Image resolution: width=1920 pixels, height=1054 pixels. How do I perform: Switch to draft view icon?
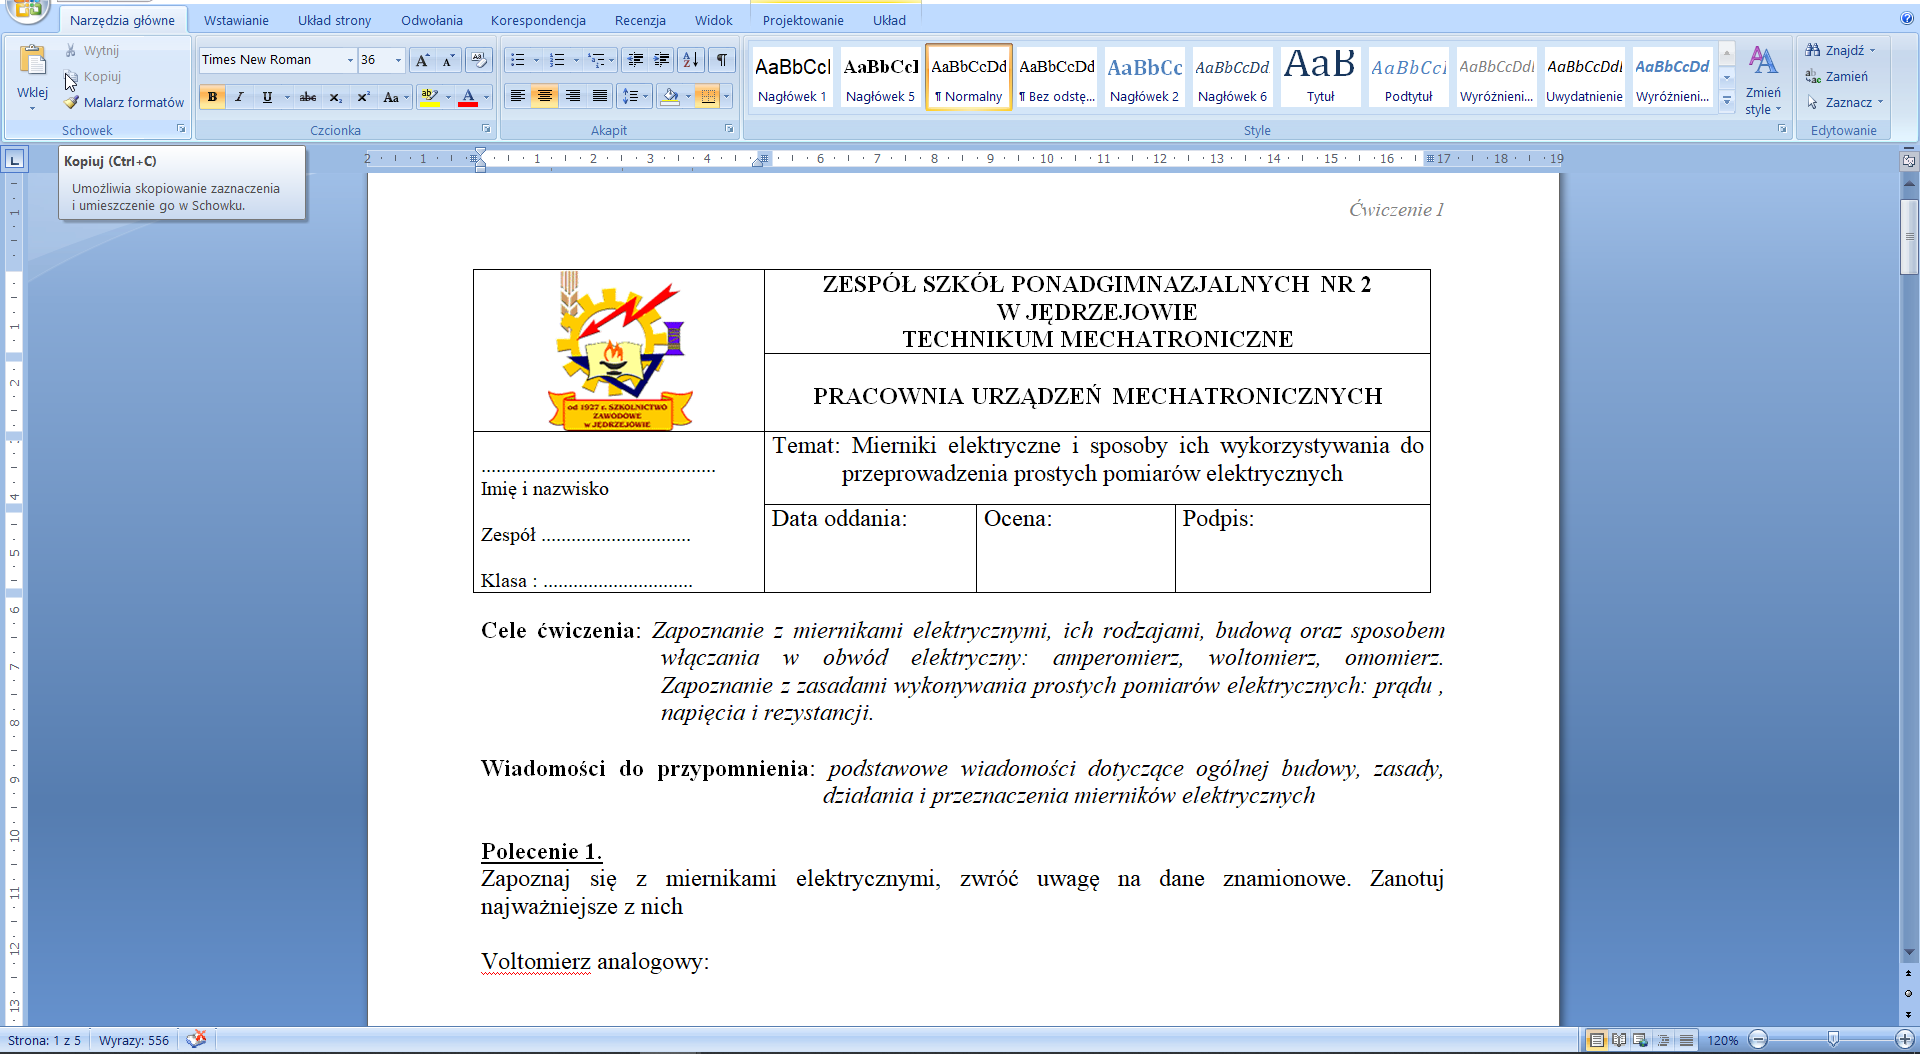(x=1687, y=1040)
